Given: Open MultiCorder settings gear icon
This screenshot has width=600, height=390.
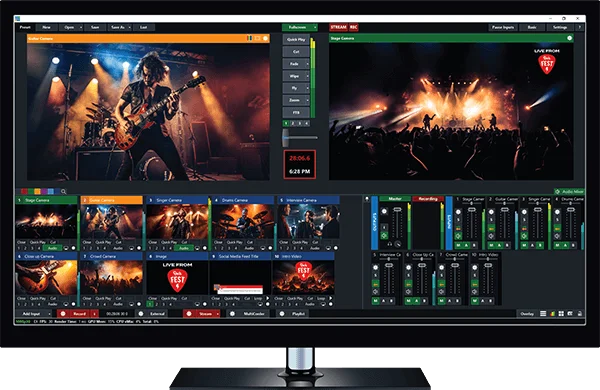Looking at the screenshot, I should pos(232,313).
